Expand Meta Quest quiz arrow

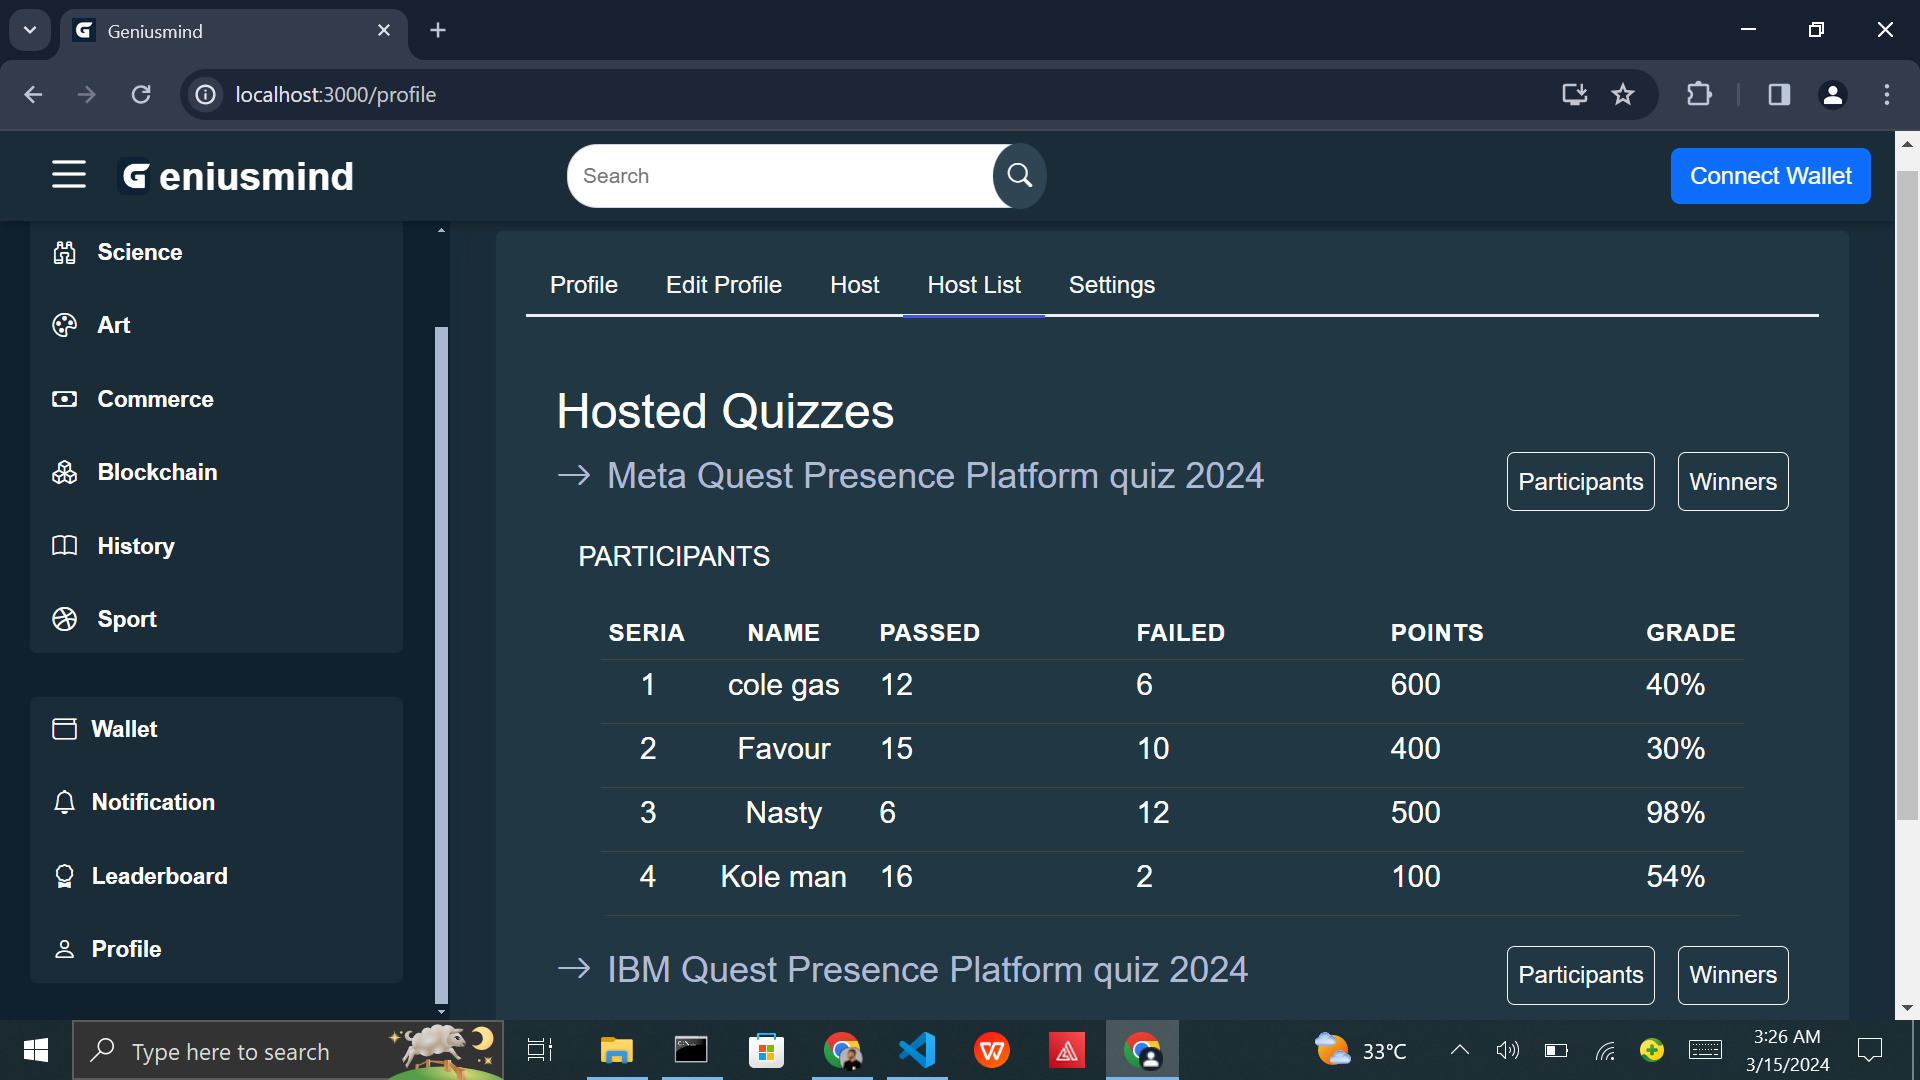pyautogui.click(x=574, y=475)
